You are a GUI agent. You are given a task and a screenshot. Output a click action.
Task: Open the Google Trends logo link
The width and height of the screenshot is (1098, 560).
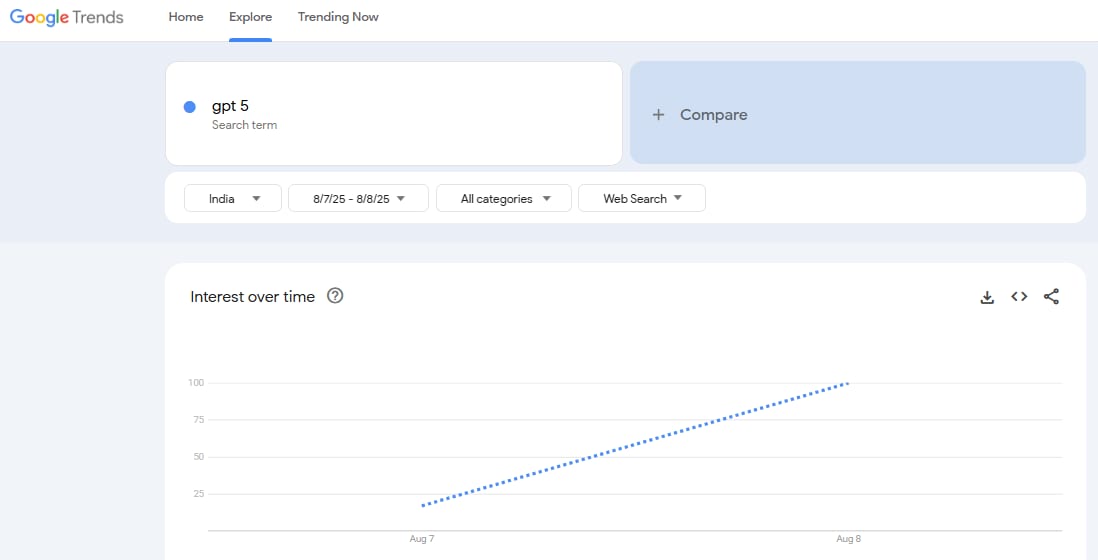[67, 18]
